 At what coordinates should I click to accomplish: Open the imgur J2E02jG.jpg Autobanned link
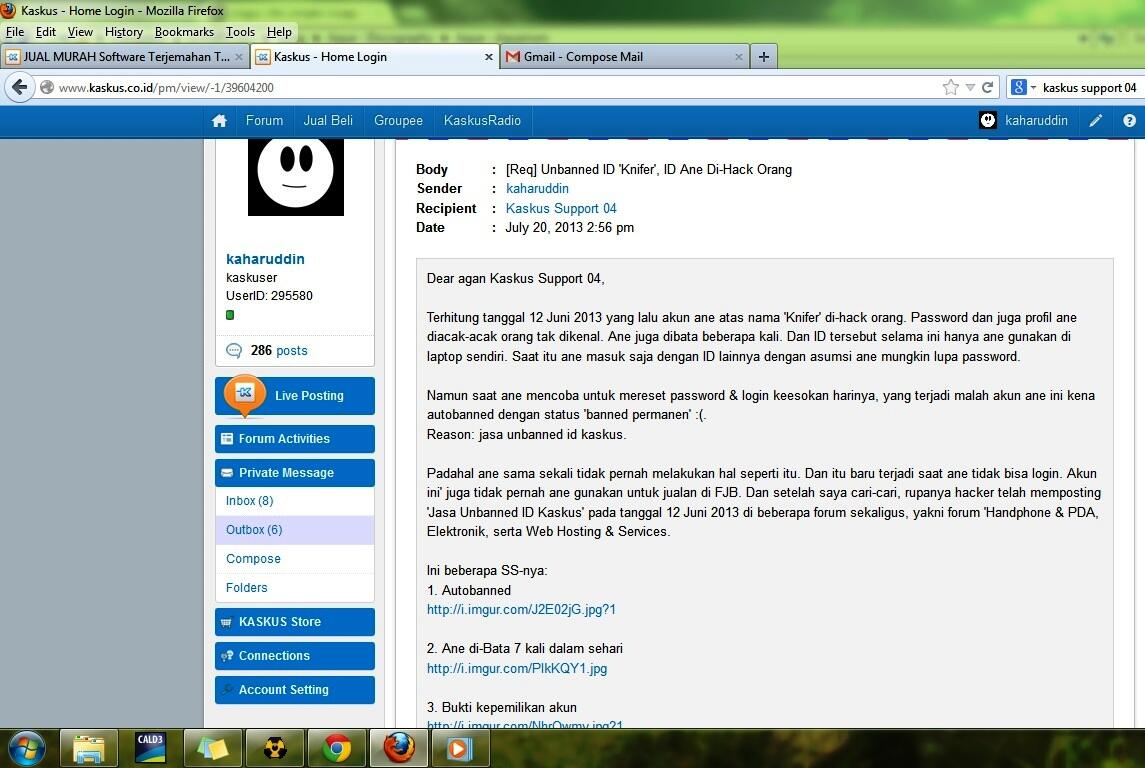coord(521,610)
